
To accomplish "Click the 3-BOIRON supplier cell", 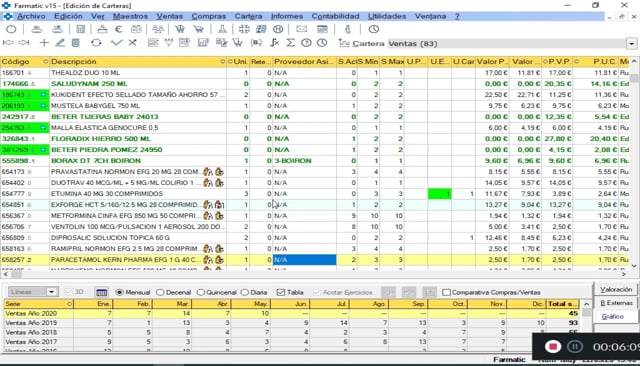I will (x=304, y=161).
